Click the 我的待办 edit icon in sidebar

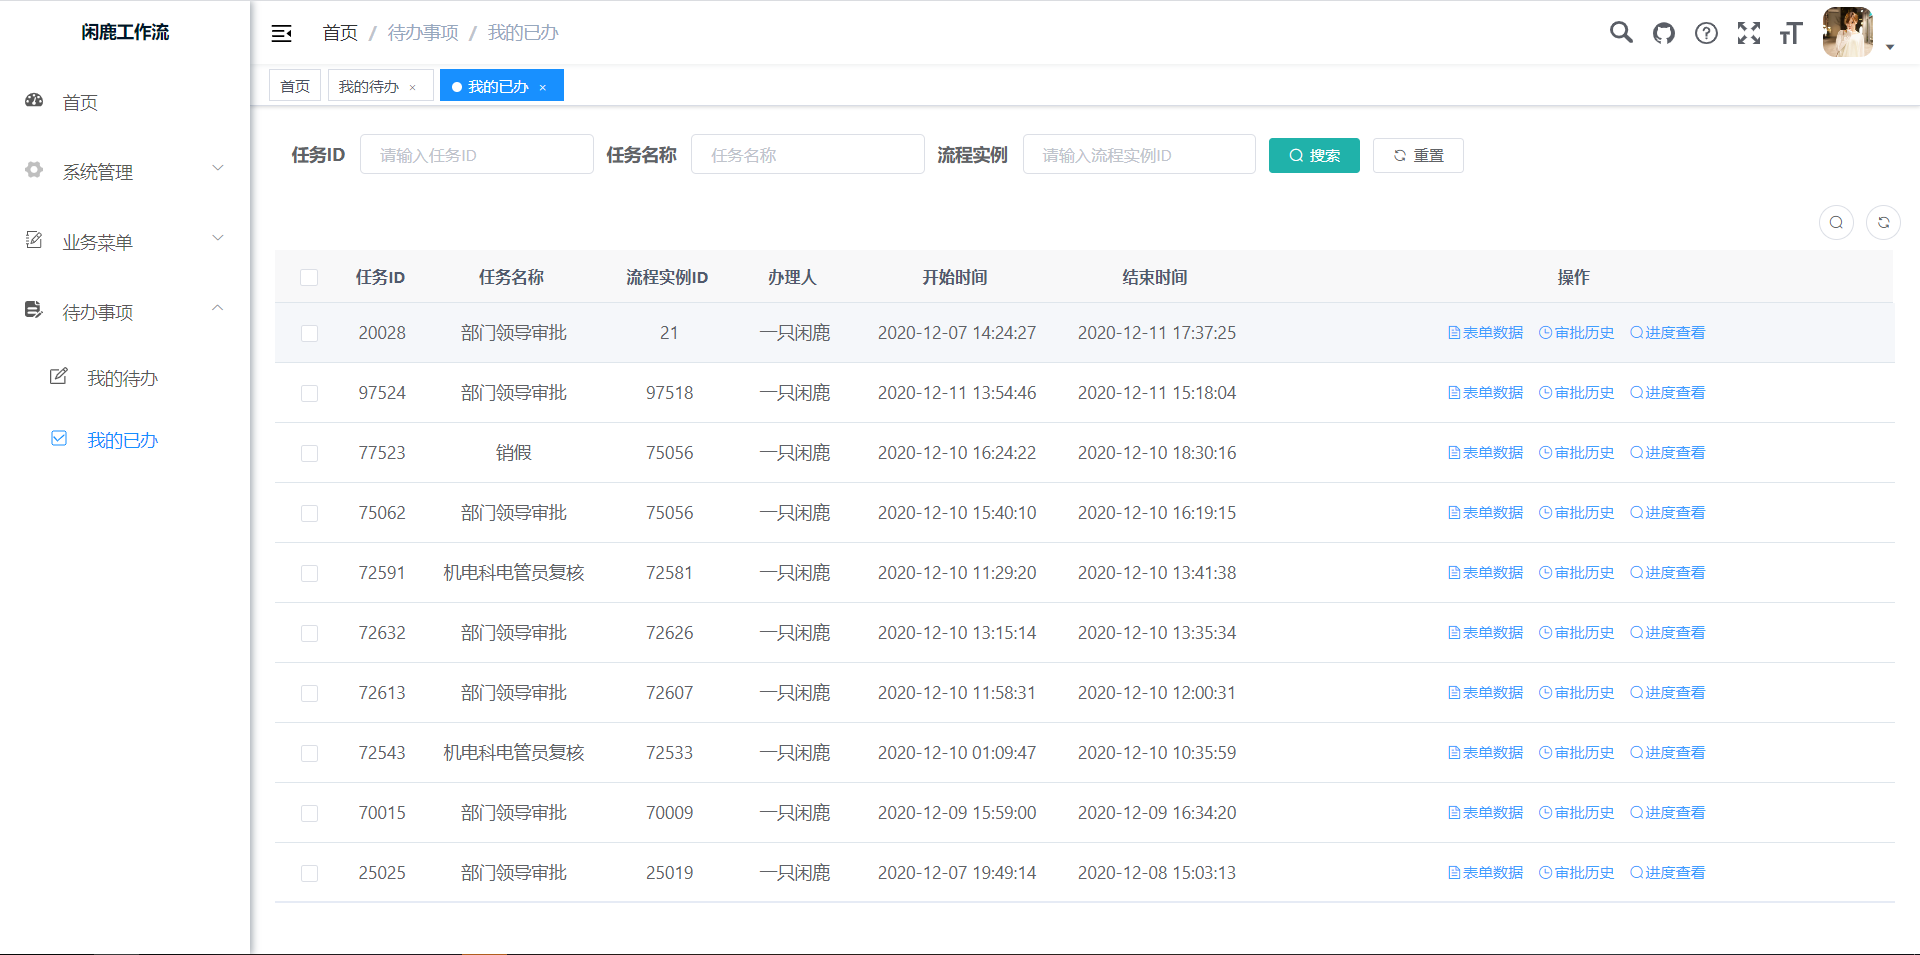[59, 376]
